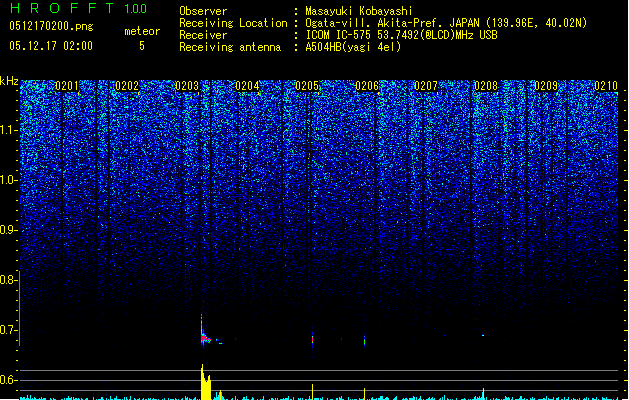The width and height of the screenshot is (629, 400).
Task: Click the 1.0 kHz axis label
Action: [x=9, y=180]
